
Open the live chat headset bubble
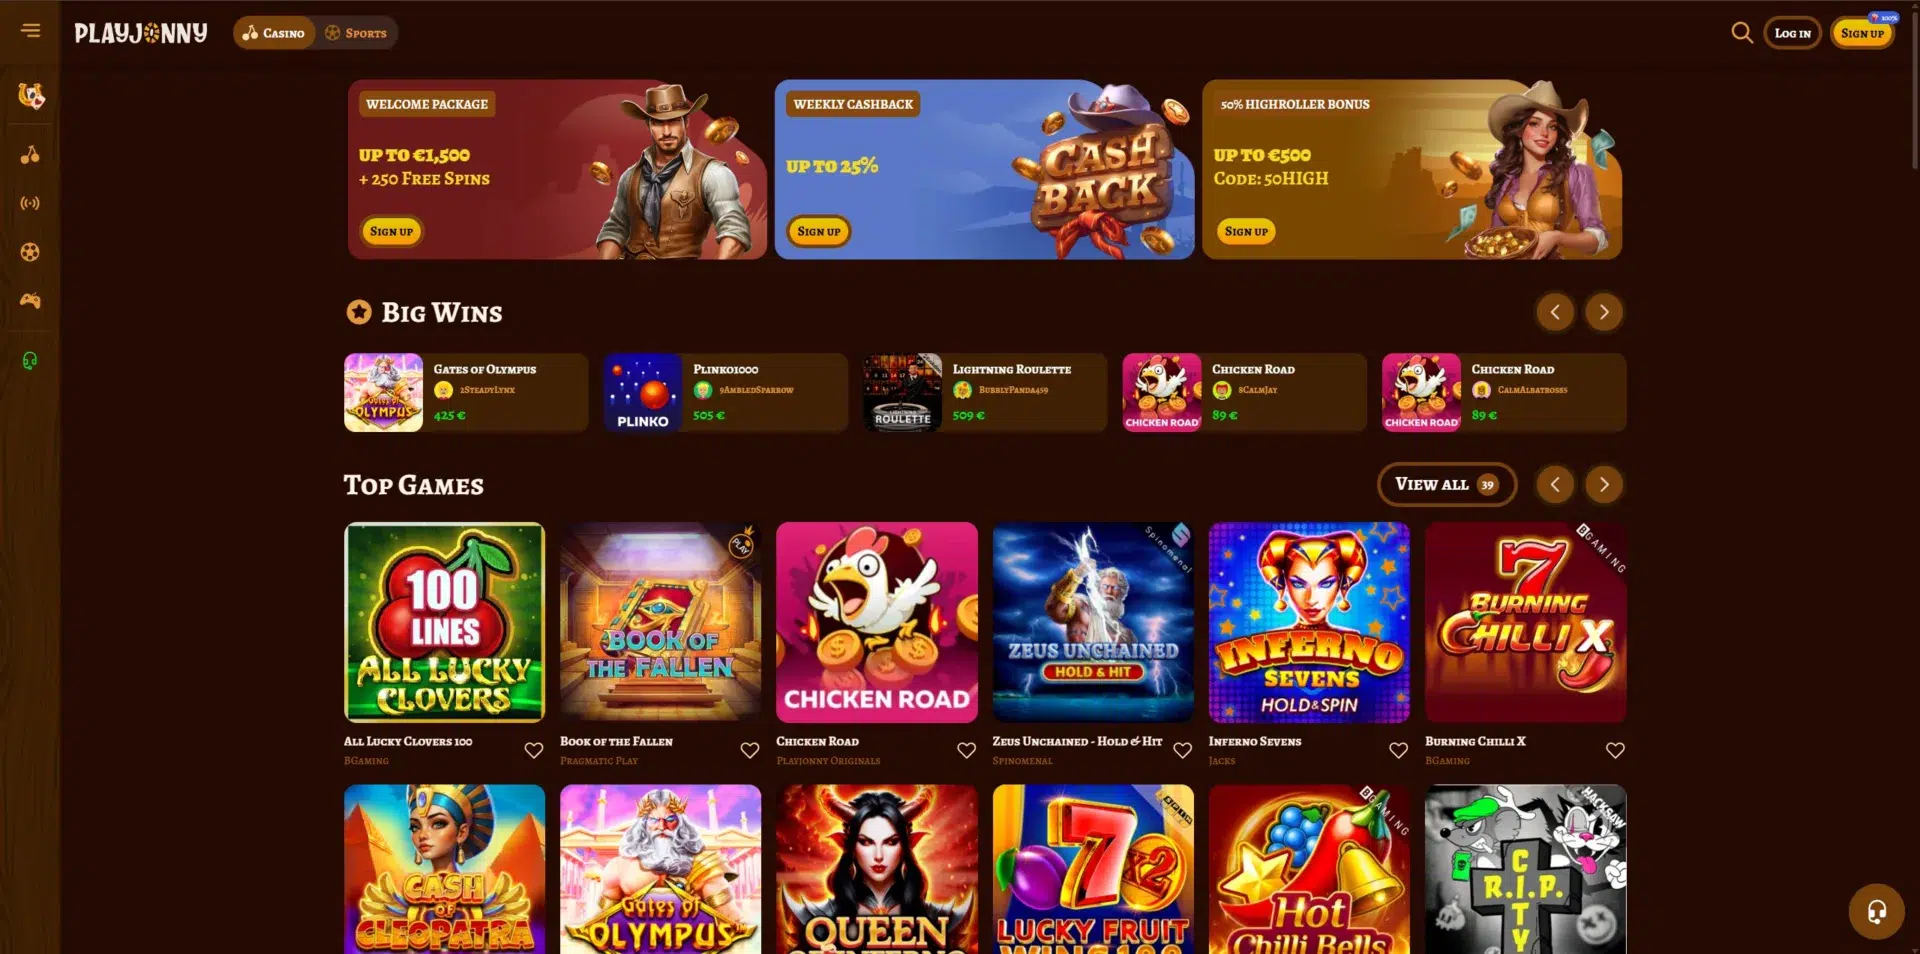pyautogui.click(x=1876, y=911)
